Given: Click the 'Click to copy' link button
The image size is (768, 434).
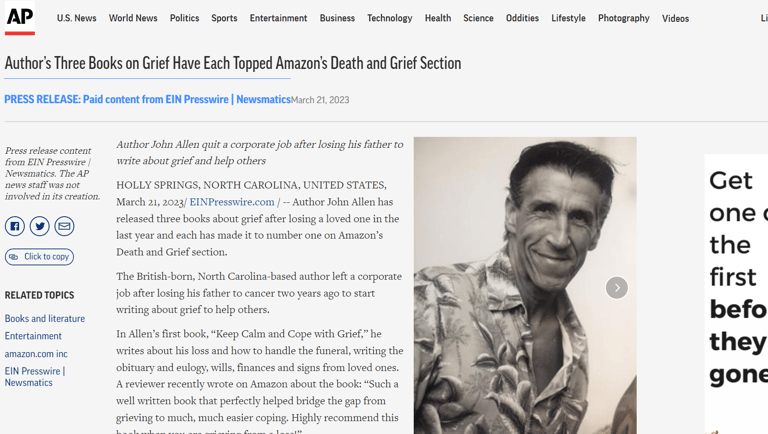Looking at the screenshot, I should [39, 257].
